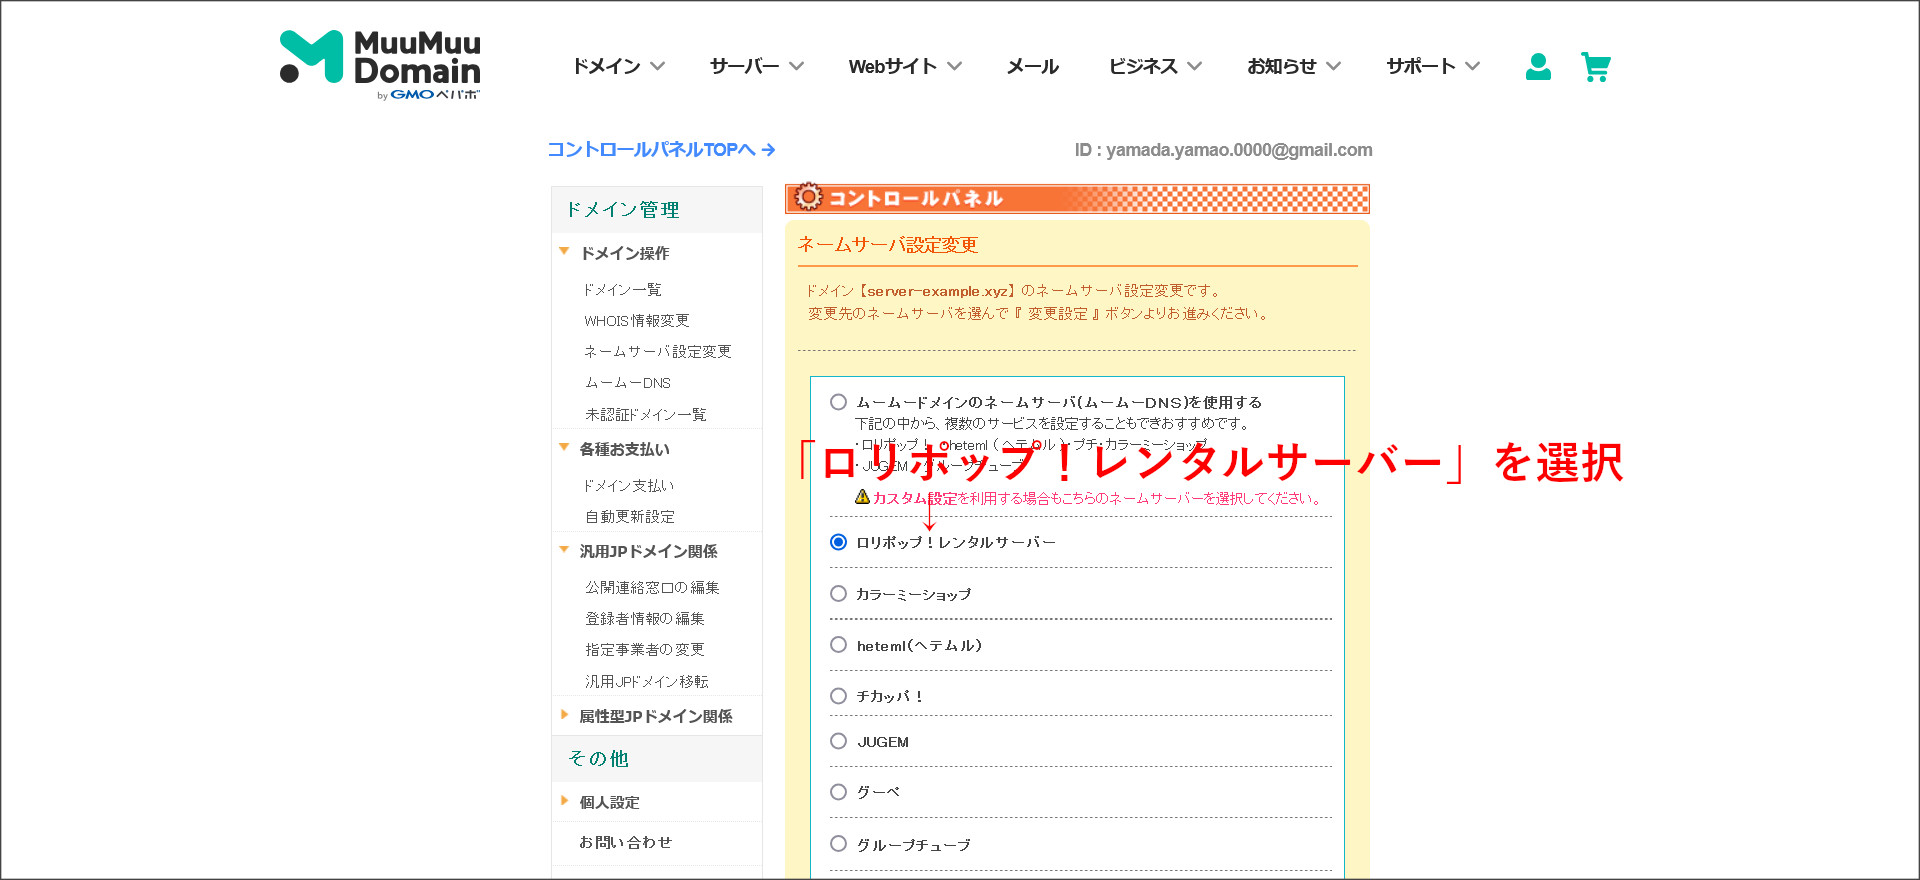Open the Webサイト dropdown menu
Image resolution: width=1920 pixels, height=880 pixels.
click(905, 66)
